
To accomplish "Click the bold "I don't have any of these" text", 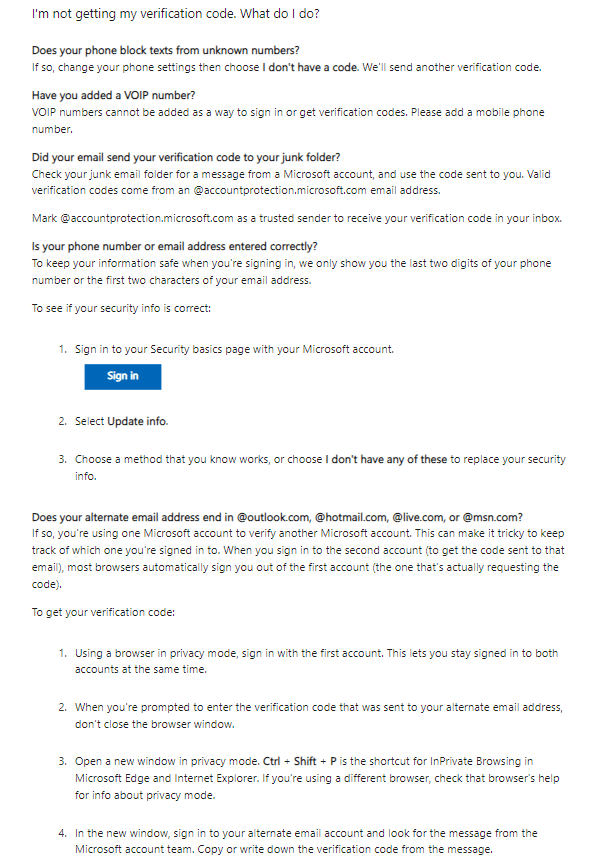I will tap(386, 460).
